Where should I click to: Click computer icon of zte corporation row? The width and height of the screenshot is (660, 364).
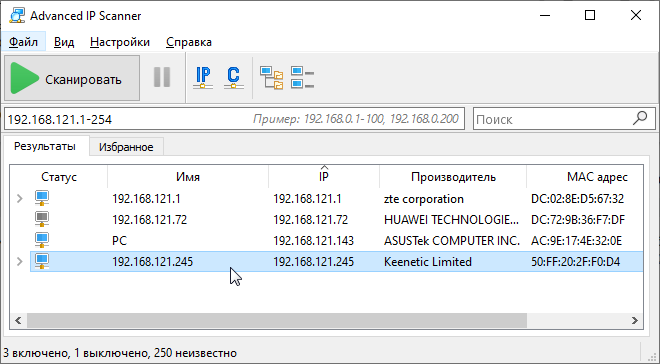click(x=42, y=198)
